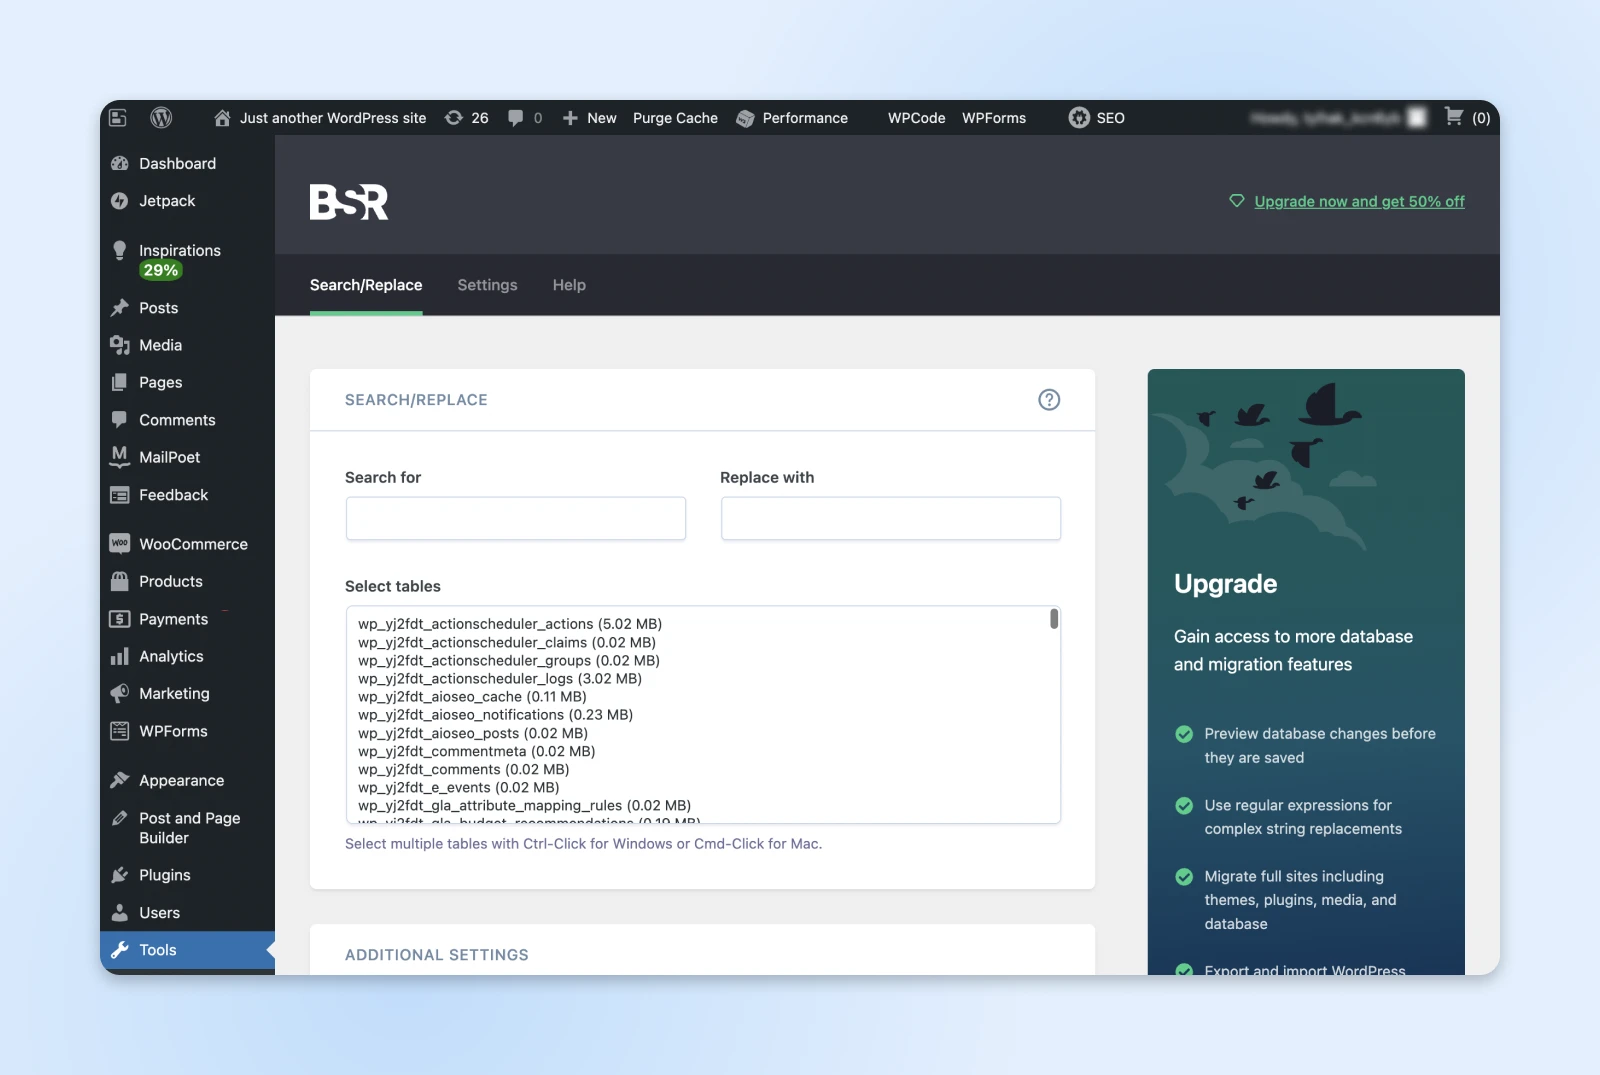This screenshot has height=1075, width=1600.
Task: Click the New plus icon
Action: [x=570, y=118]
